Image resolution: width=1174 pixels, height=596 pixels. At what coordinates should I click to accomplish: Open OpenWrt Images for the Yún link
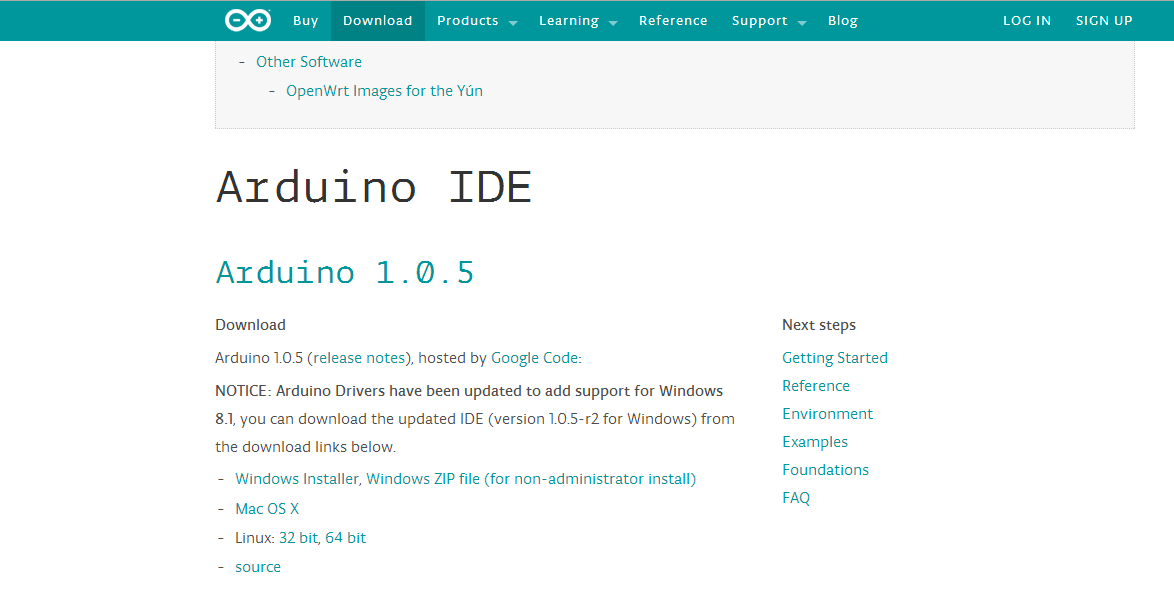[x=385, y=91]
